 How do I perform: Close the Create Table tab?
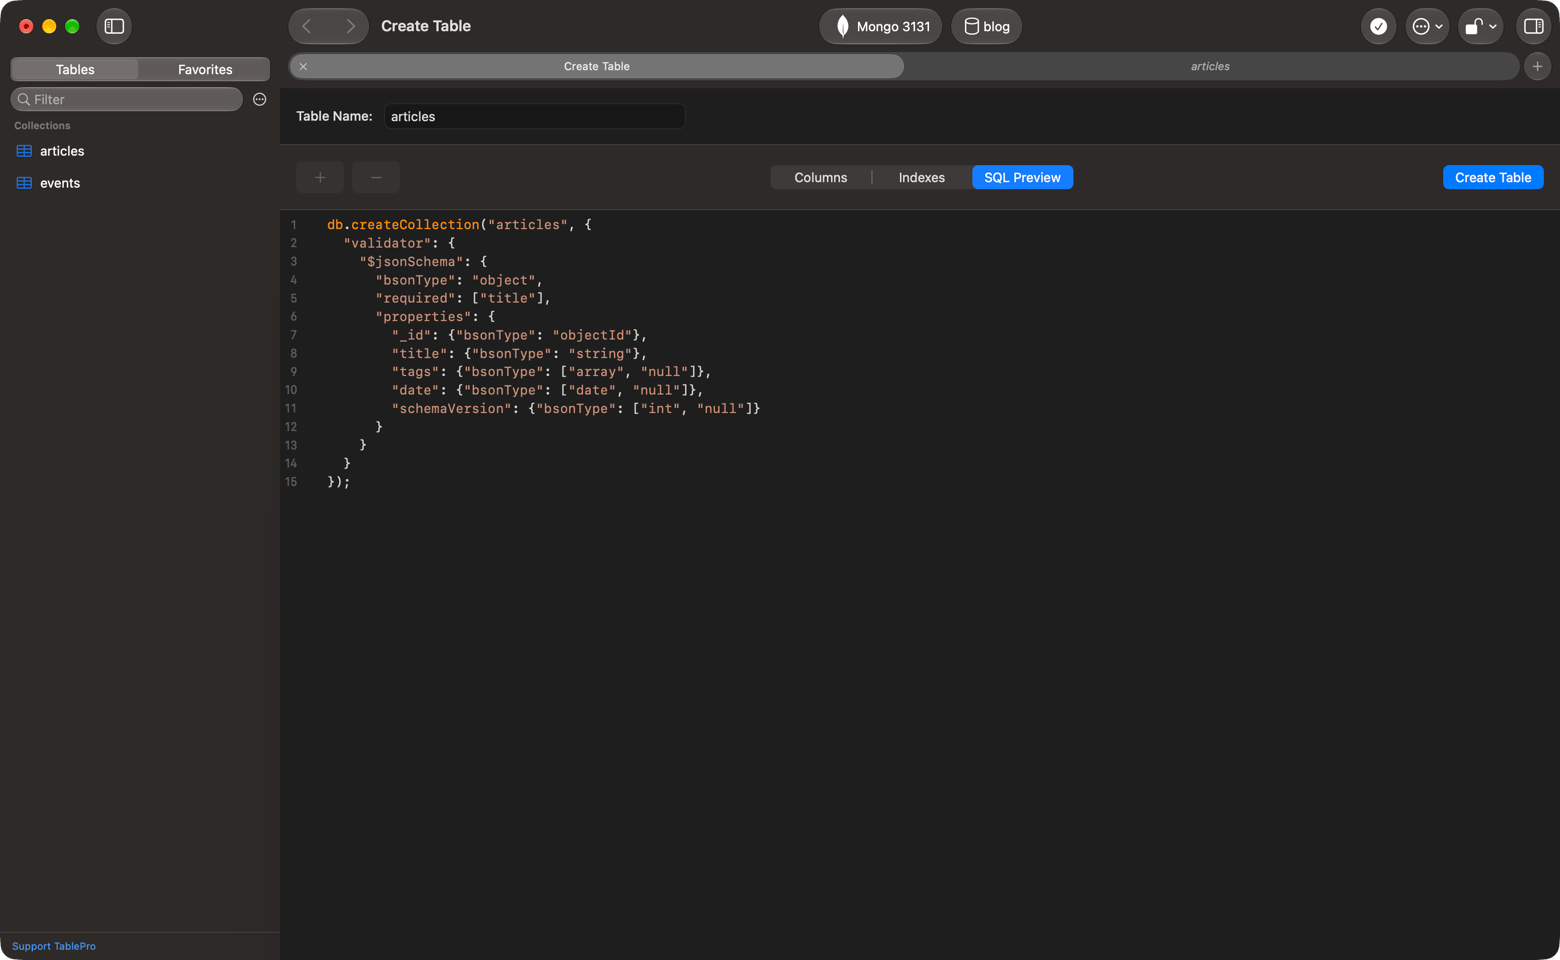click(x=303, y=66)
